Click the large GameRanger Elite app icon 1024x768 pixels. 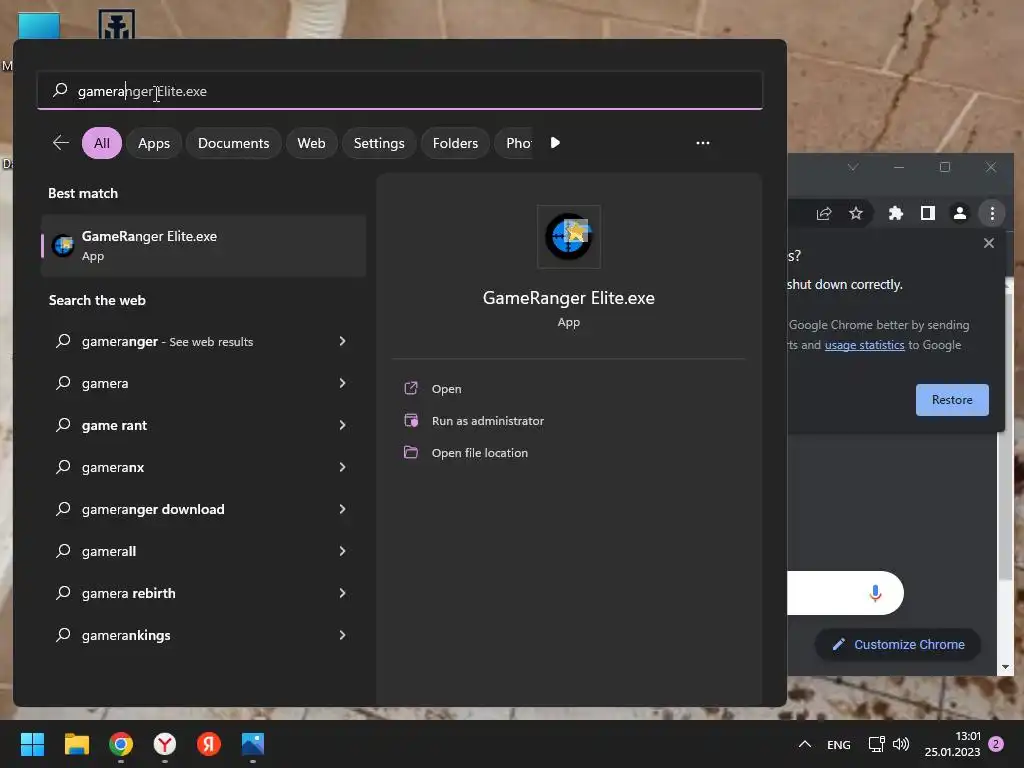569,236
